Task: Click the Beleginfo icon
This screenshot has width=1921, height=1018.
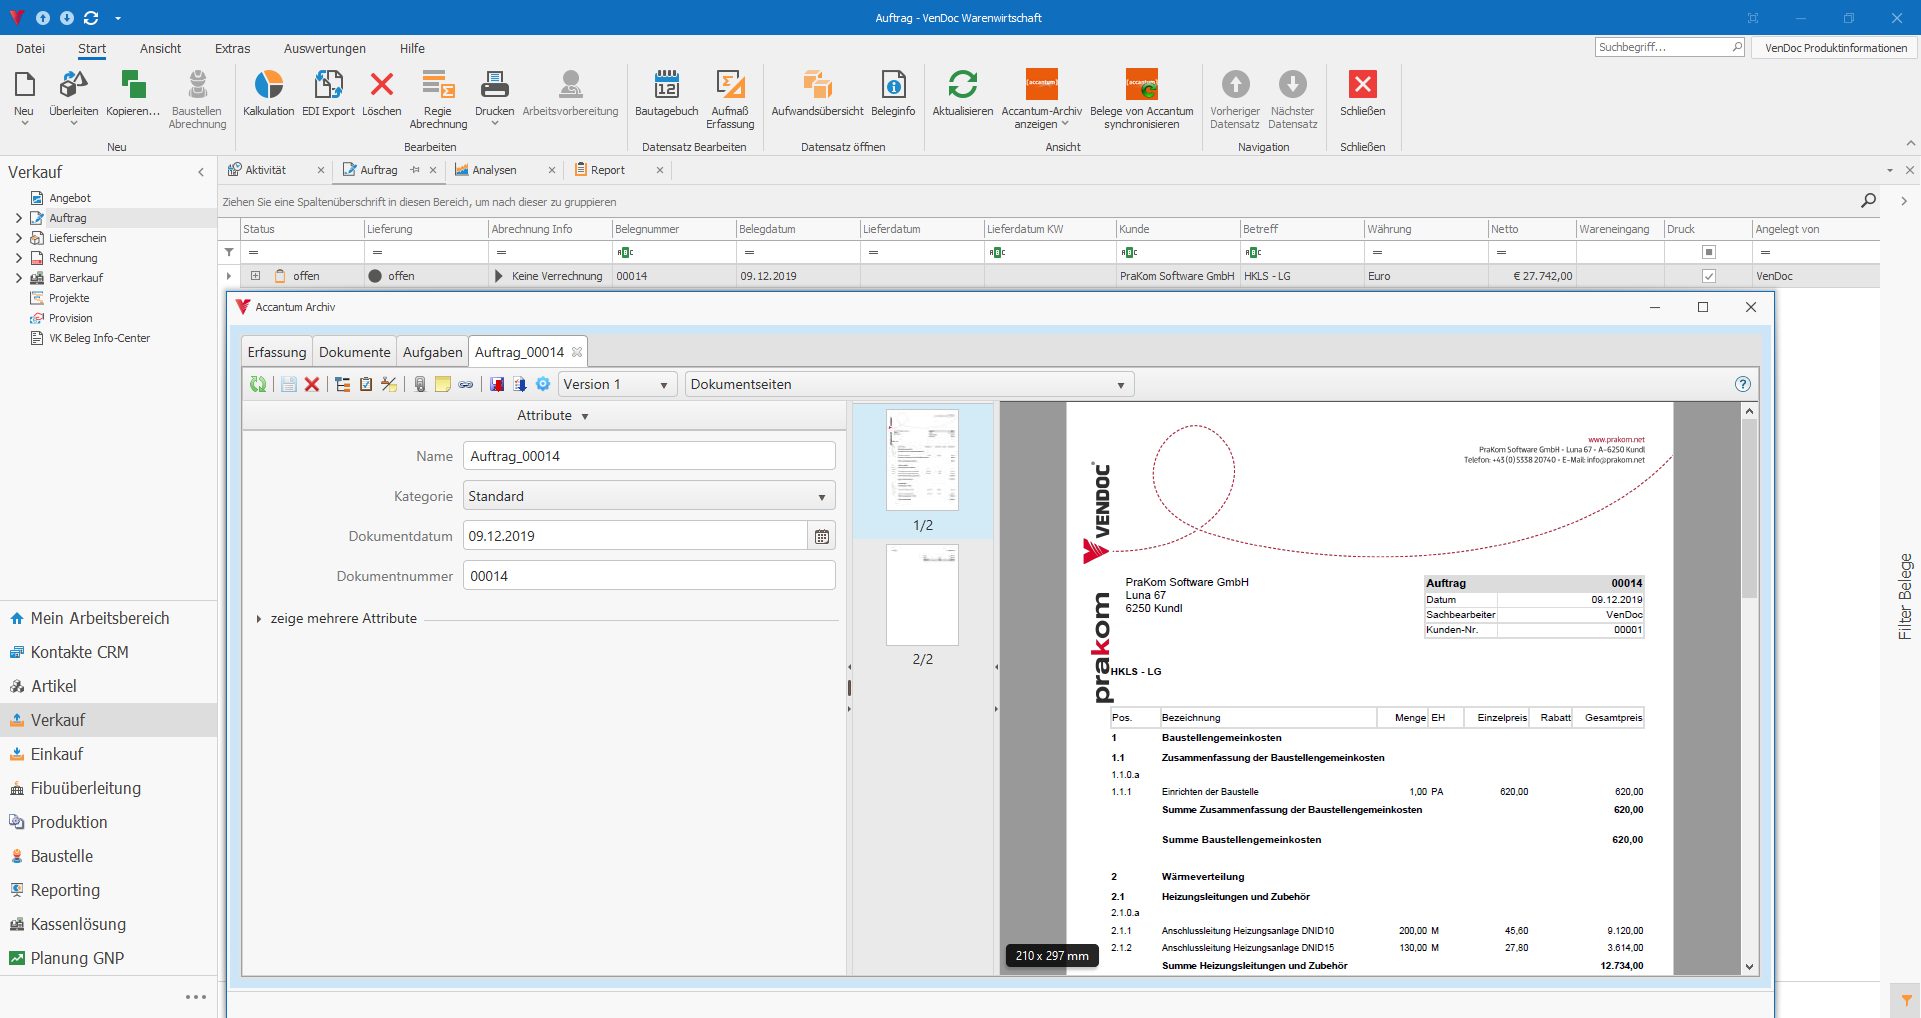Action: 893,86
